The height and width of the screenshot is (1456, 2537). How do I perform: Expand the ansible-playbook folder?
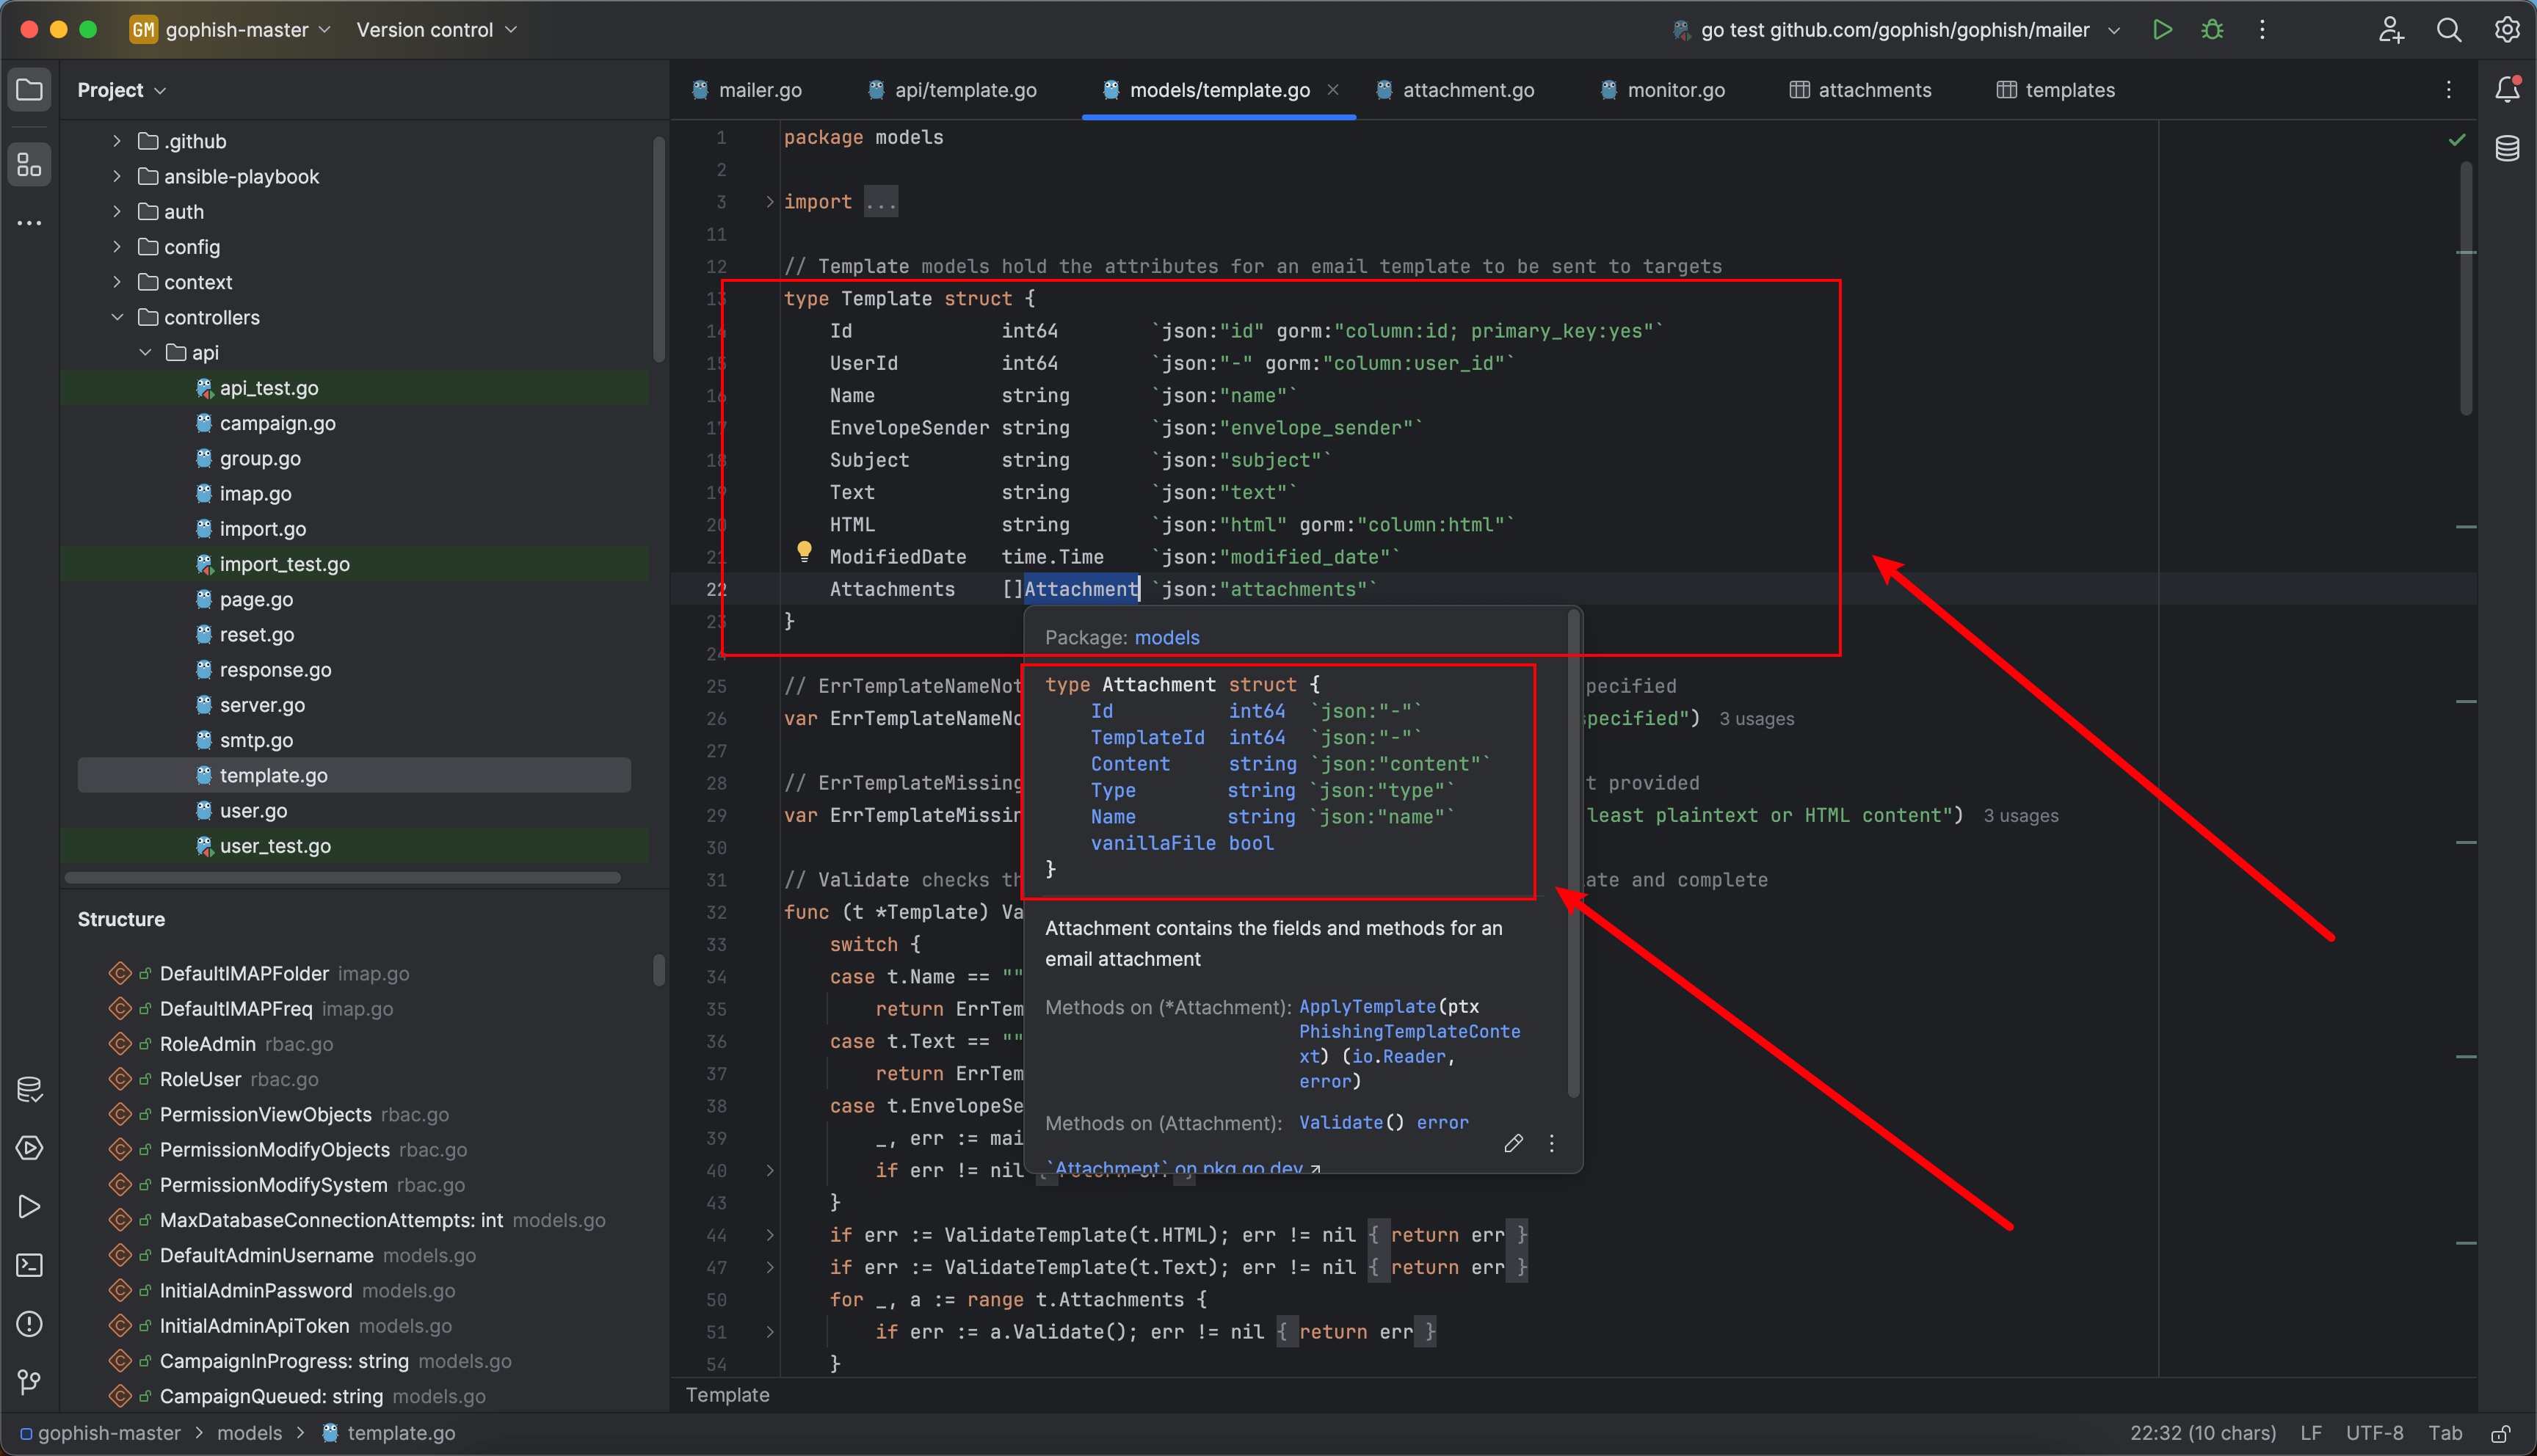117,176
